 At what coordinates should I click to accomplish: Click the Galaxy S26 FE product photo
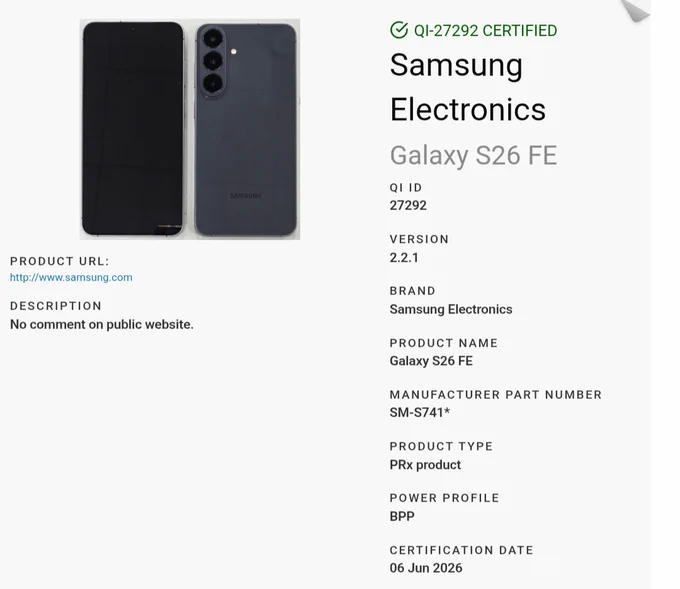tap(190, 129)
